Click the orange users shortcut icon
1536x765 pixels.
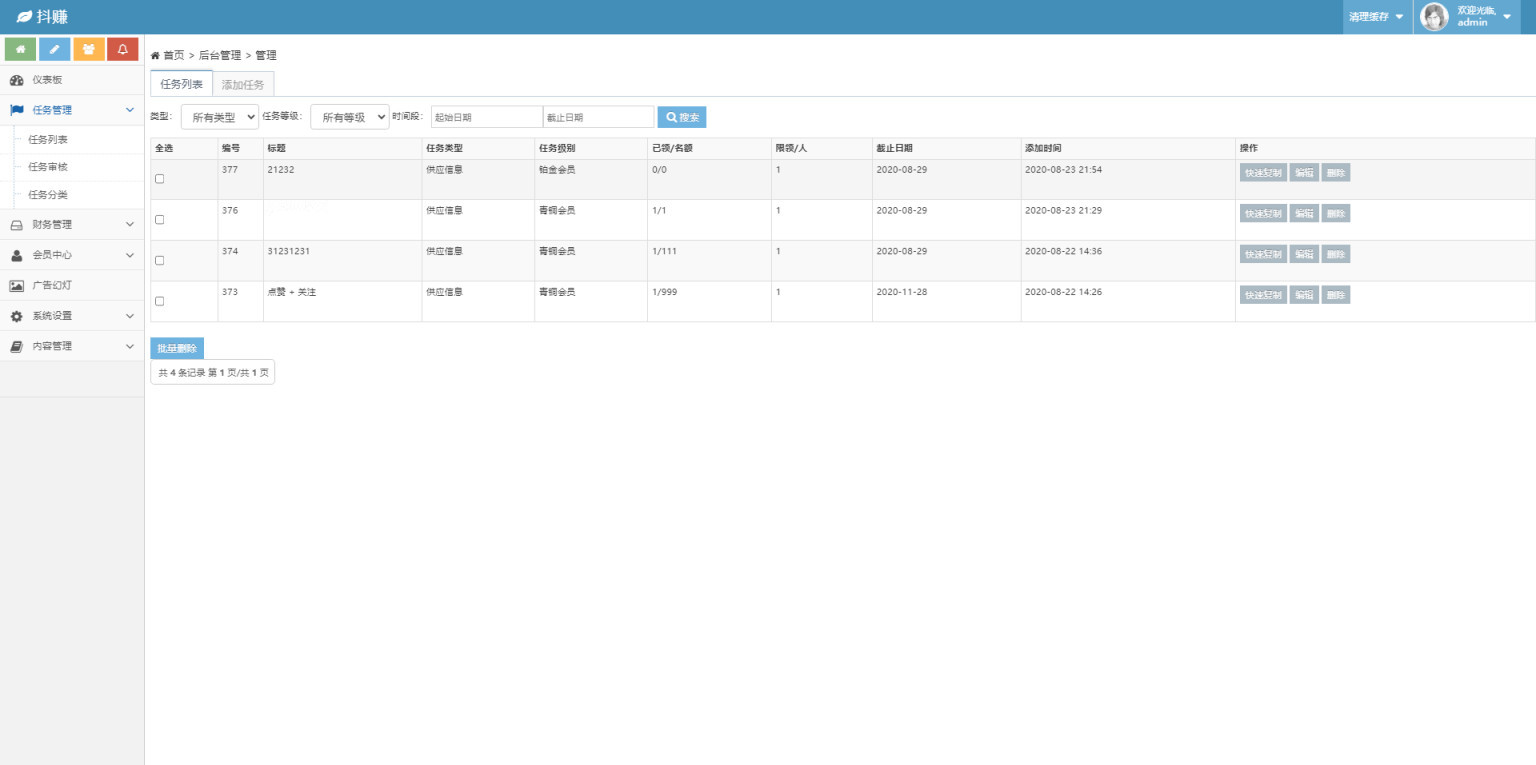[x=88, y=48]
